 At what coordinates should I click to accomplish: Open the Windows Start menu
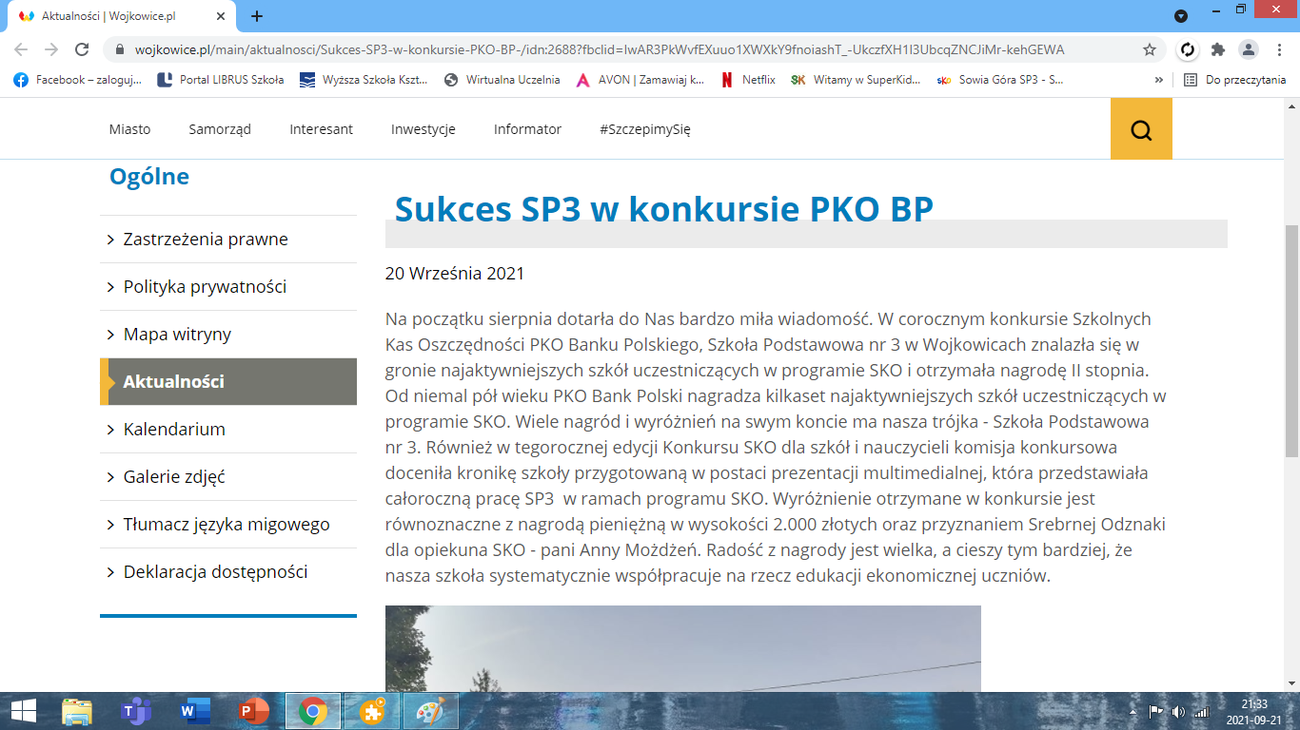coord(21,711)
